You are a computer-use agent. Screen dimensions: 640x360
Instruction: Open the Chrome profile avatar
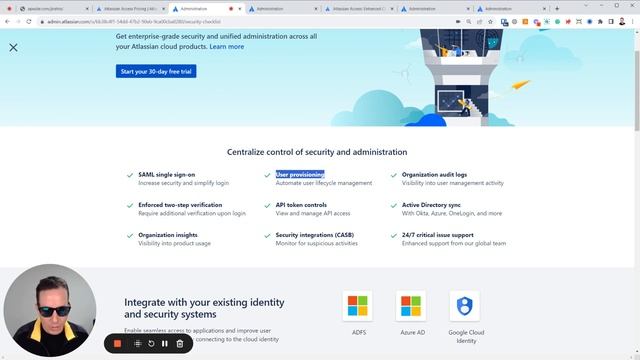pyautogui.click(x=622, y=22)
